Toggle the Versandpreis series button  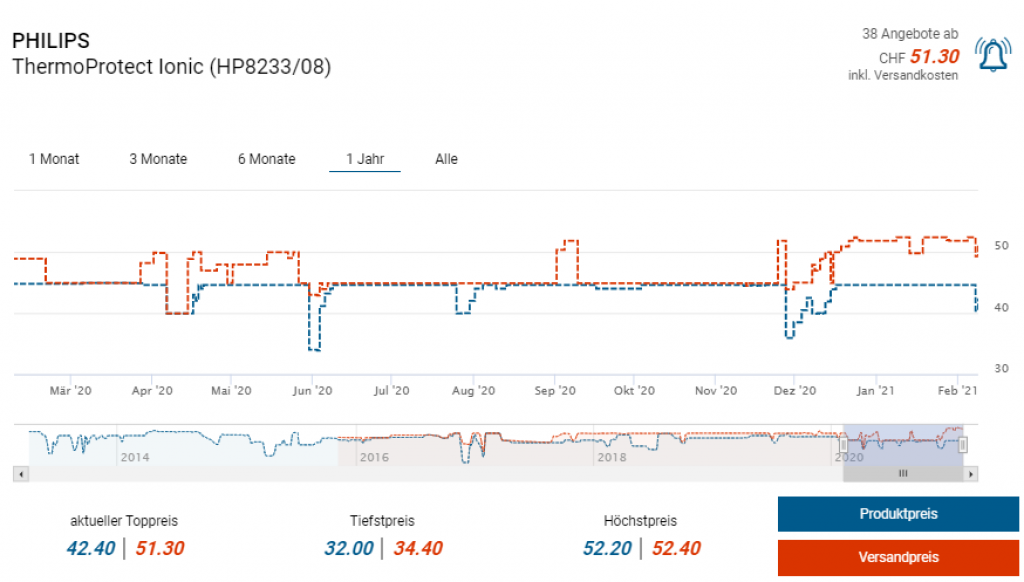898,557
